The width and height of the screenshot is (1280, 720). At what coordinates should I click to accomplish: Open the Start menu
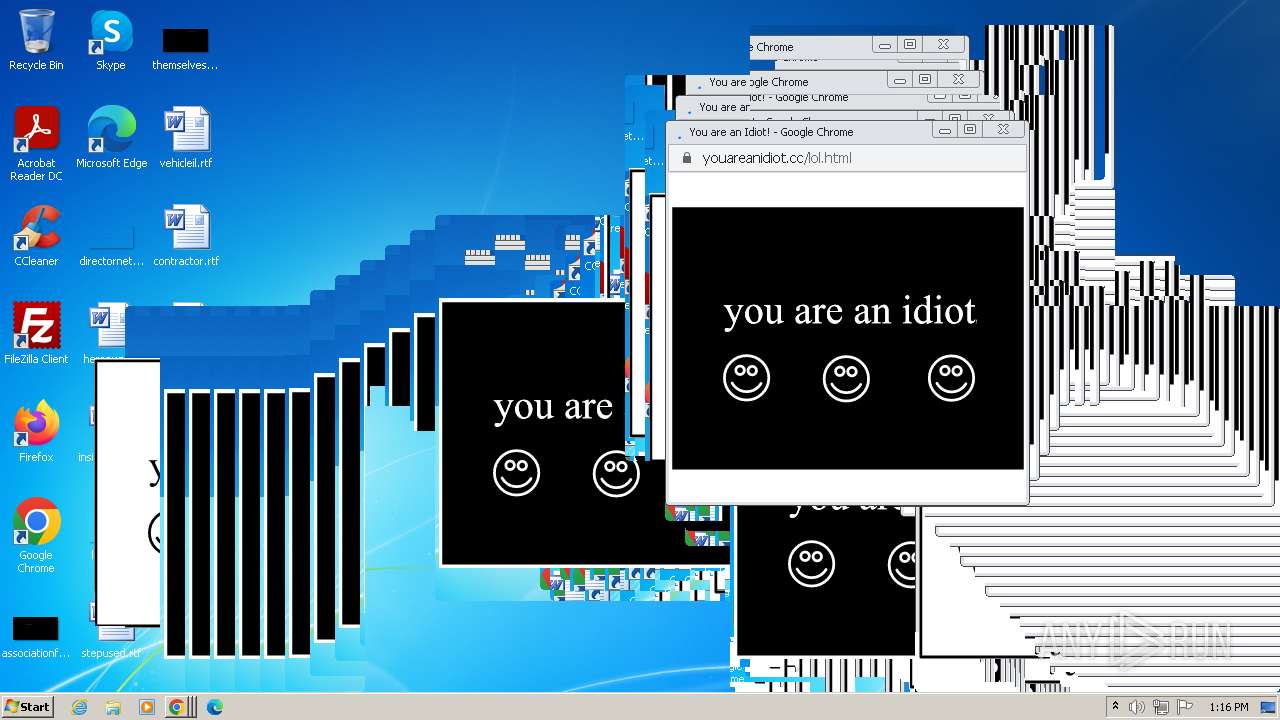click(28, 707)
